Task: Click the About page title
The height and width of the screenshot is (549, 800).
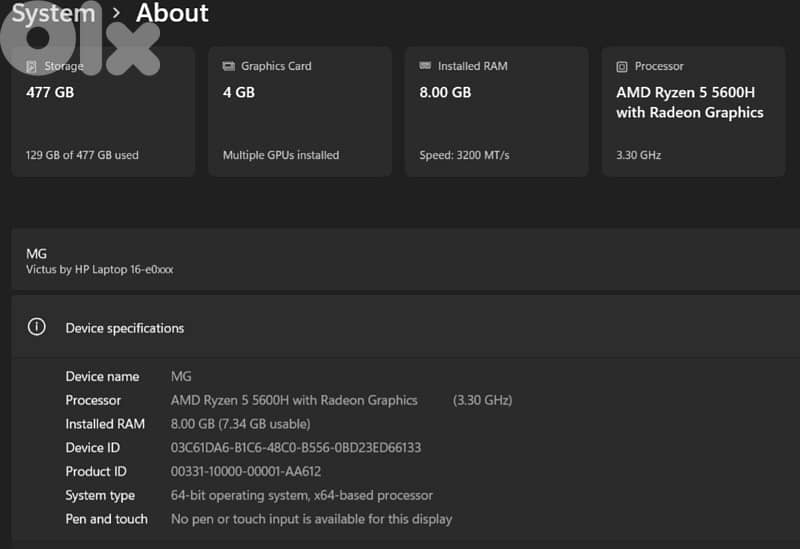Action: click(172, 13)
